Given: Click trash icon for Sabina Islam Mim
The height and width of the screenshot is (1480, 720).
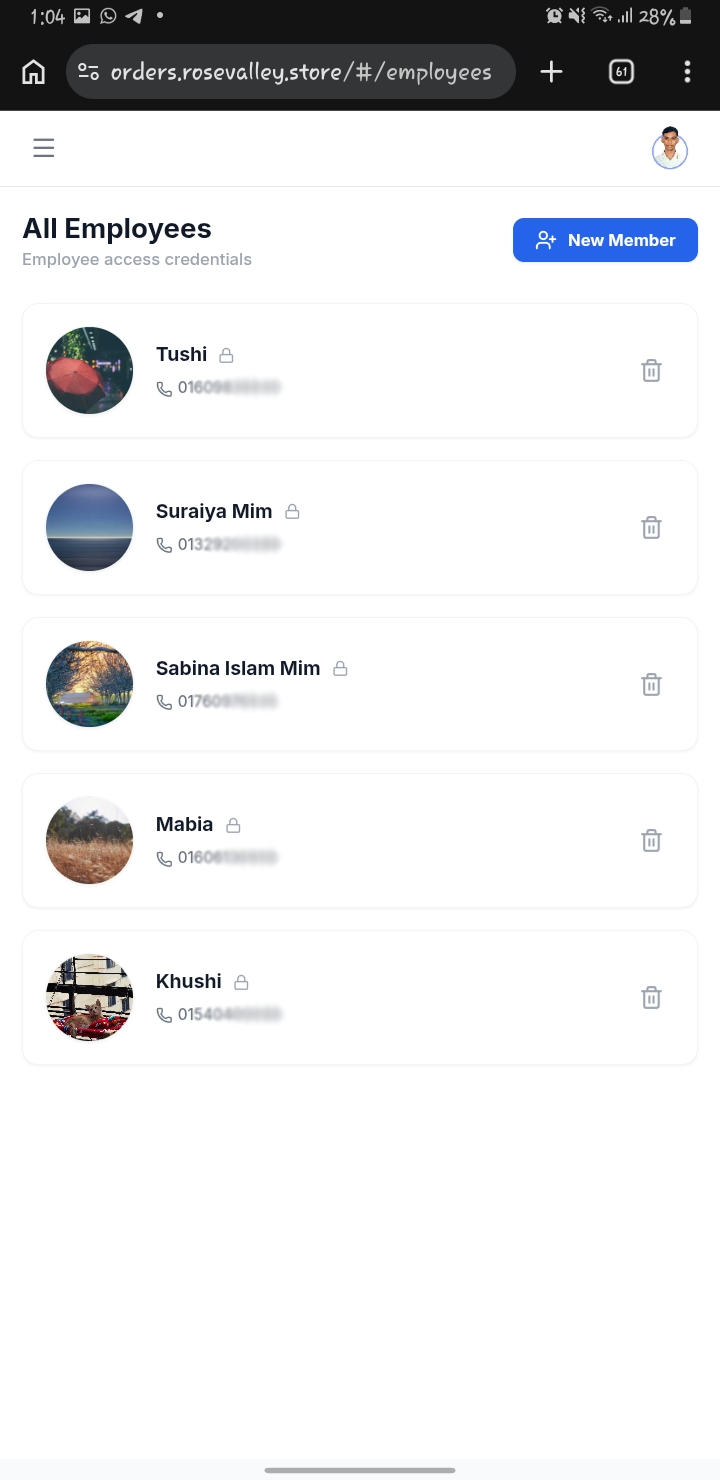Looking at the screenshot, I should [x=651, y=685].
